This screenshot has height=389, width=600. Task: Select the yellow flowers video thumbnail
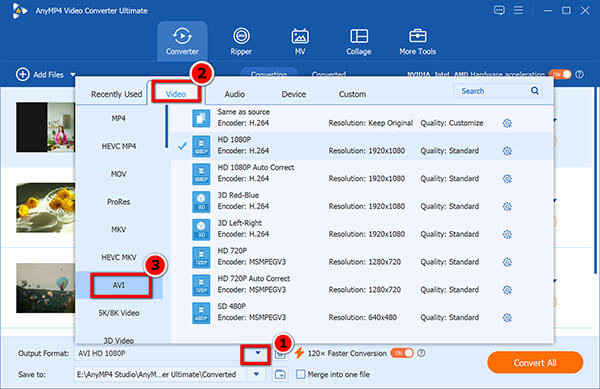pos(45,208)
